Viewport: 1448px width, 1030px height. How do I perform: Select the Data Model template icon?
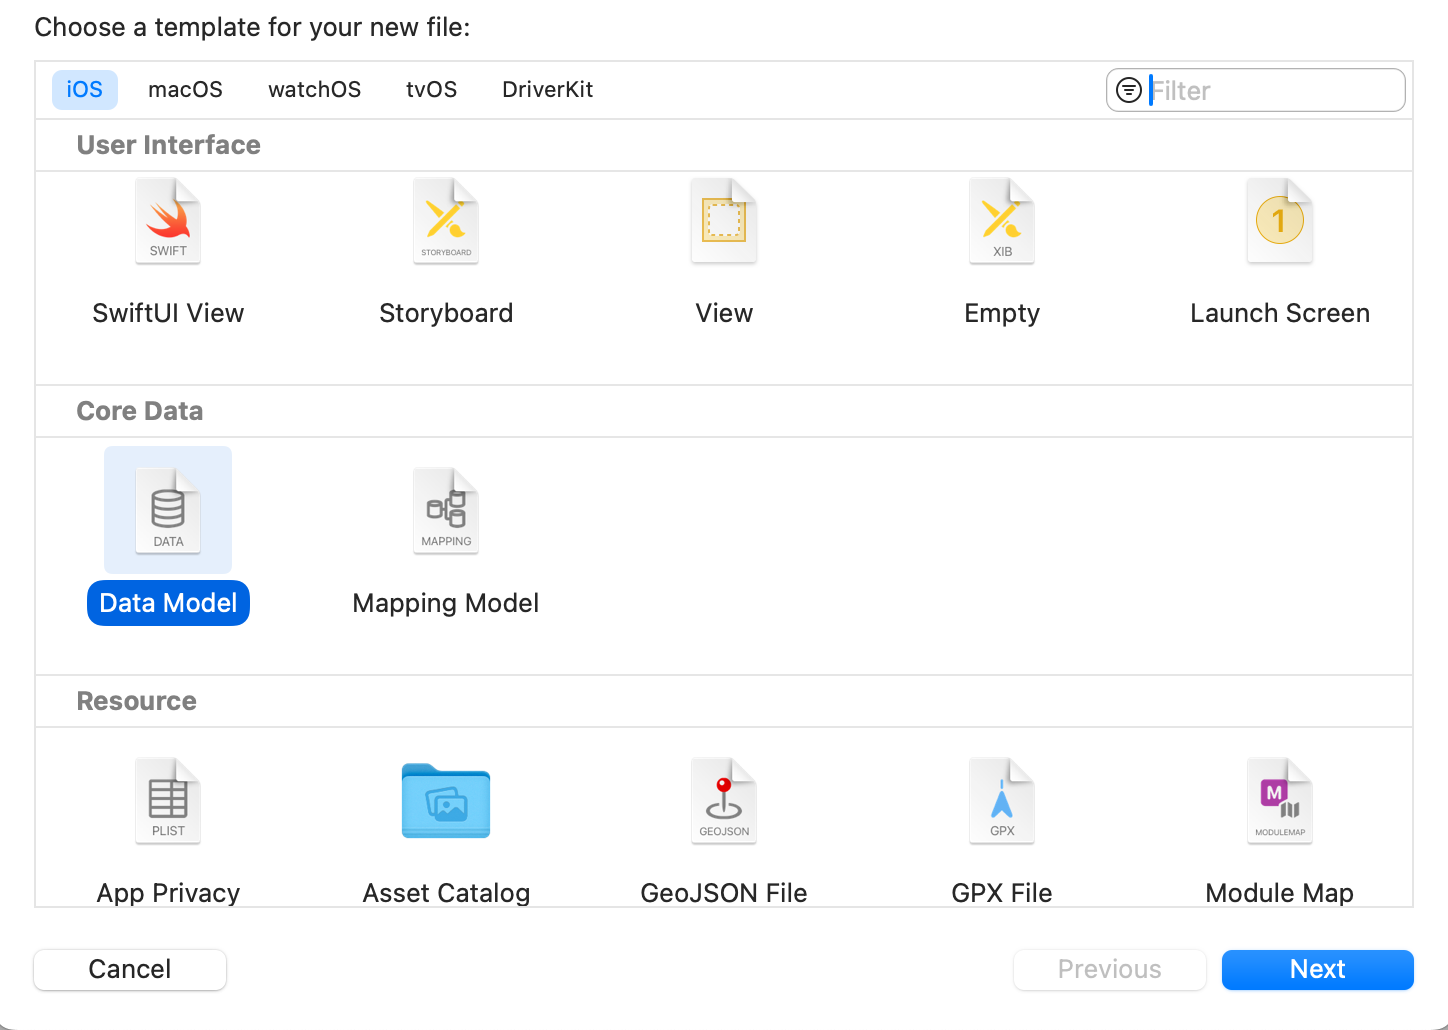[x=168, y=511]
